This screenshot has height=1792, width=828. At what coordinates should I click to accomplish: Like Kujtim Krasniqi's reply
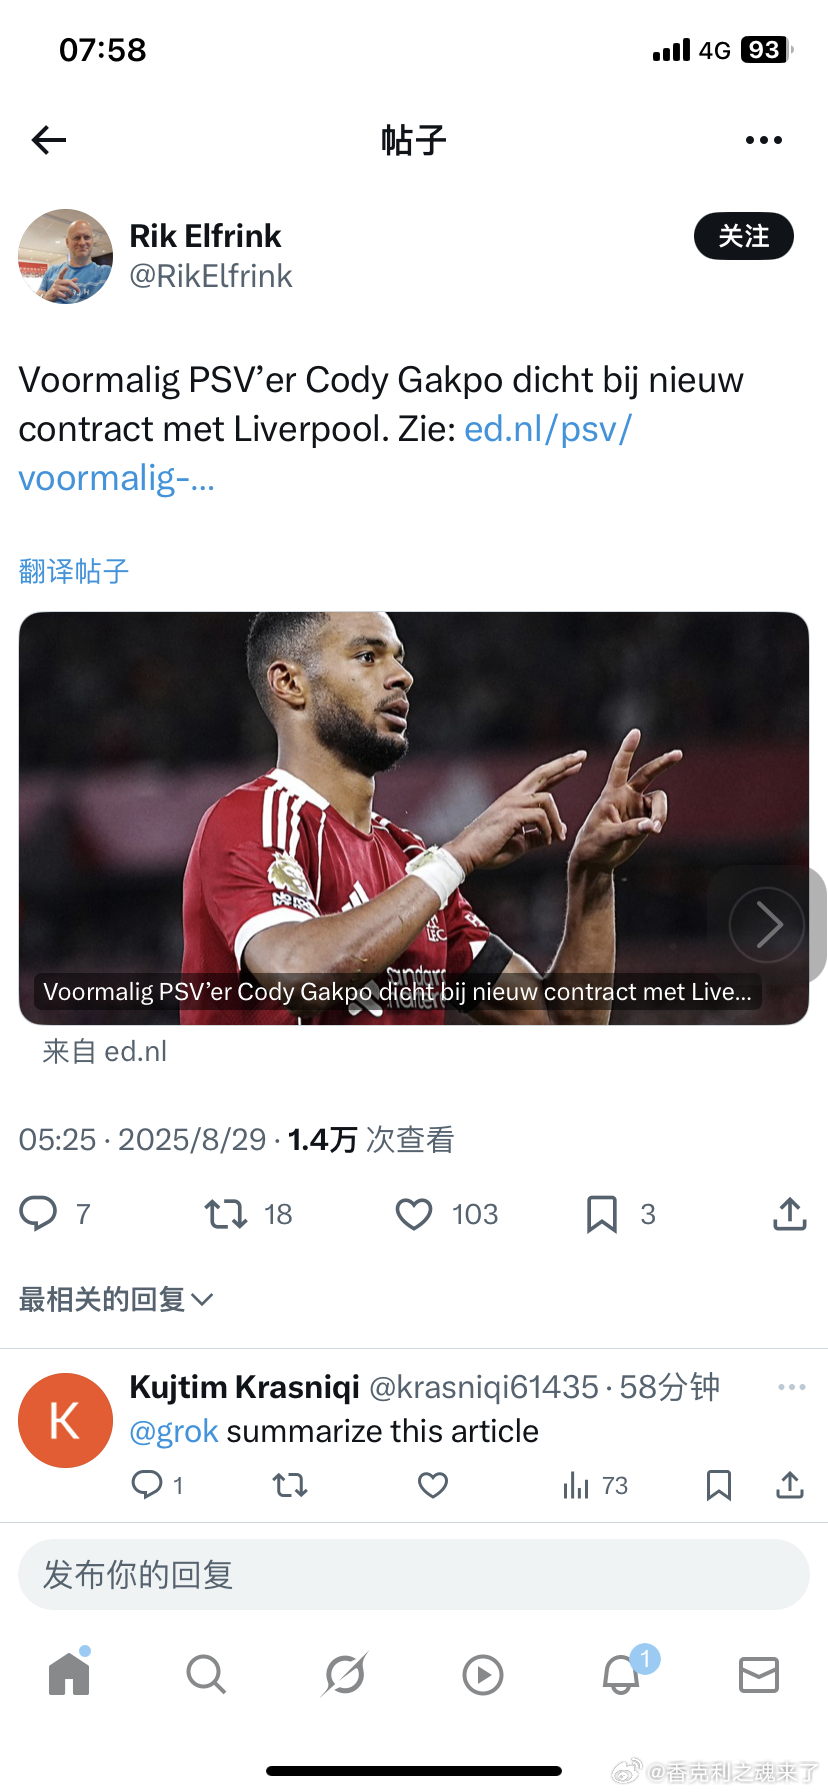(x=433, y=1485)
